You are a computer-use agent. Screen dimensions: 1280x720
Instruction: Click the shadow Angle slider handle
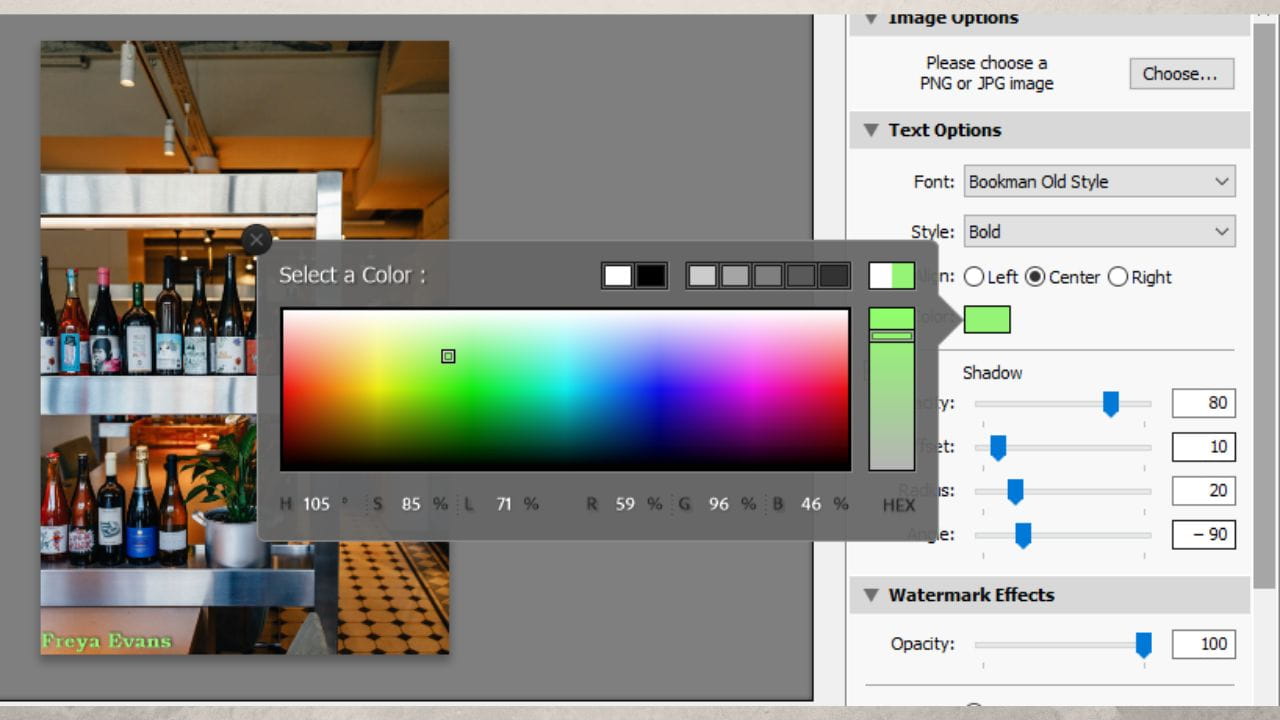pos(1023,535)
